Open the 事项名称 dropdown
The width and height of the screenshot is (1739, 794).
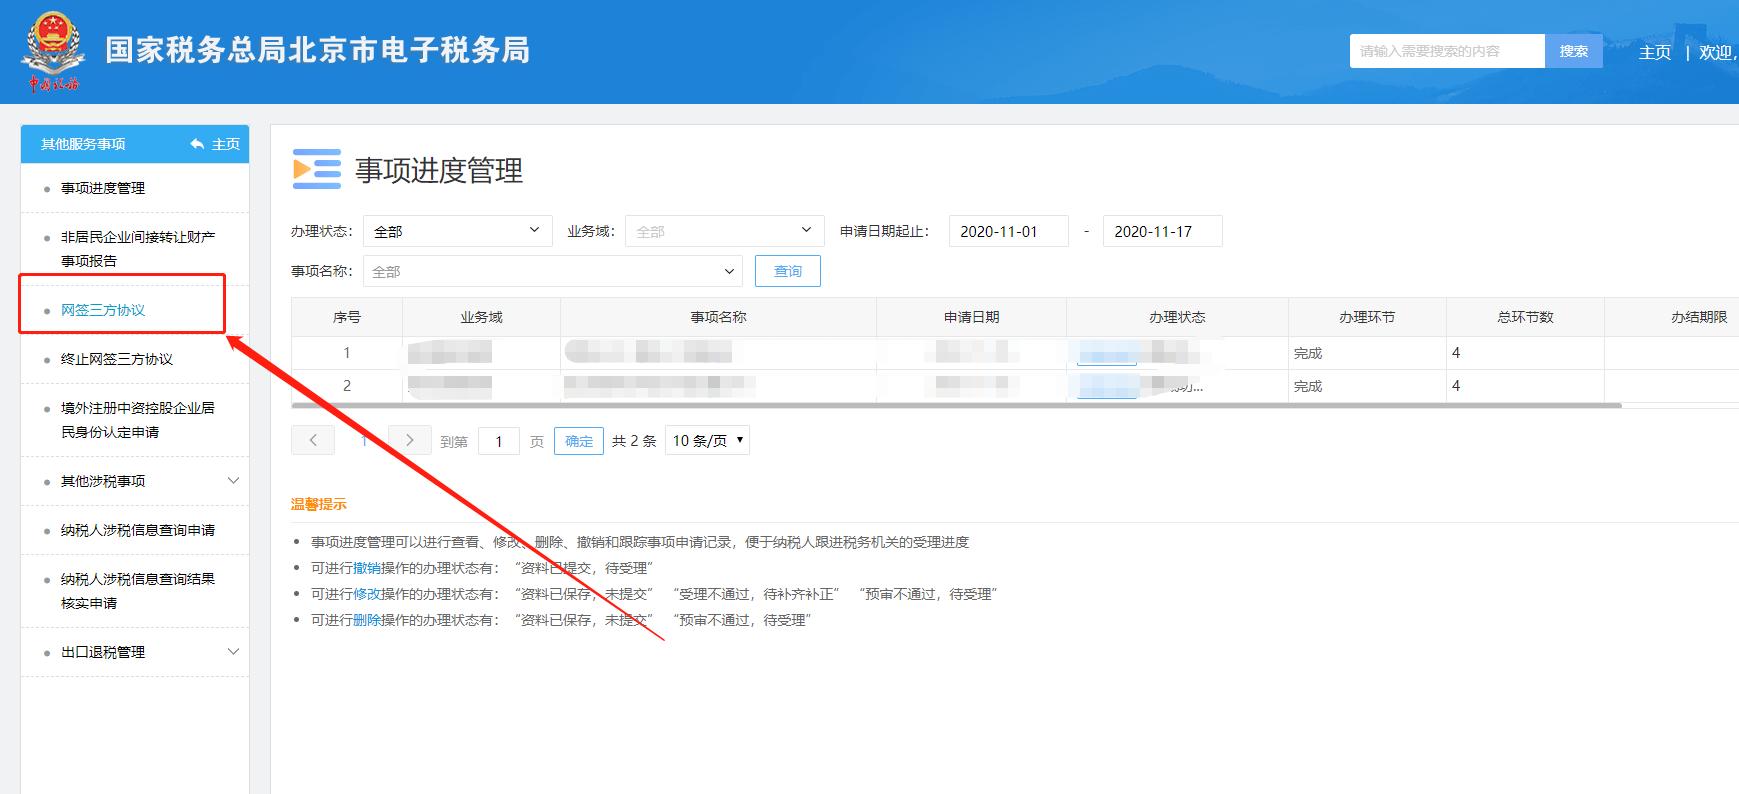tap(552, 271)
